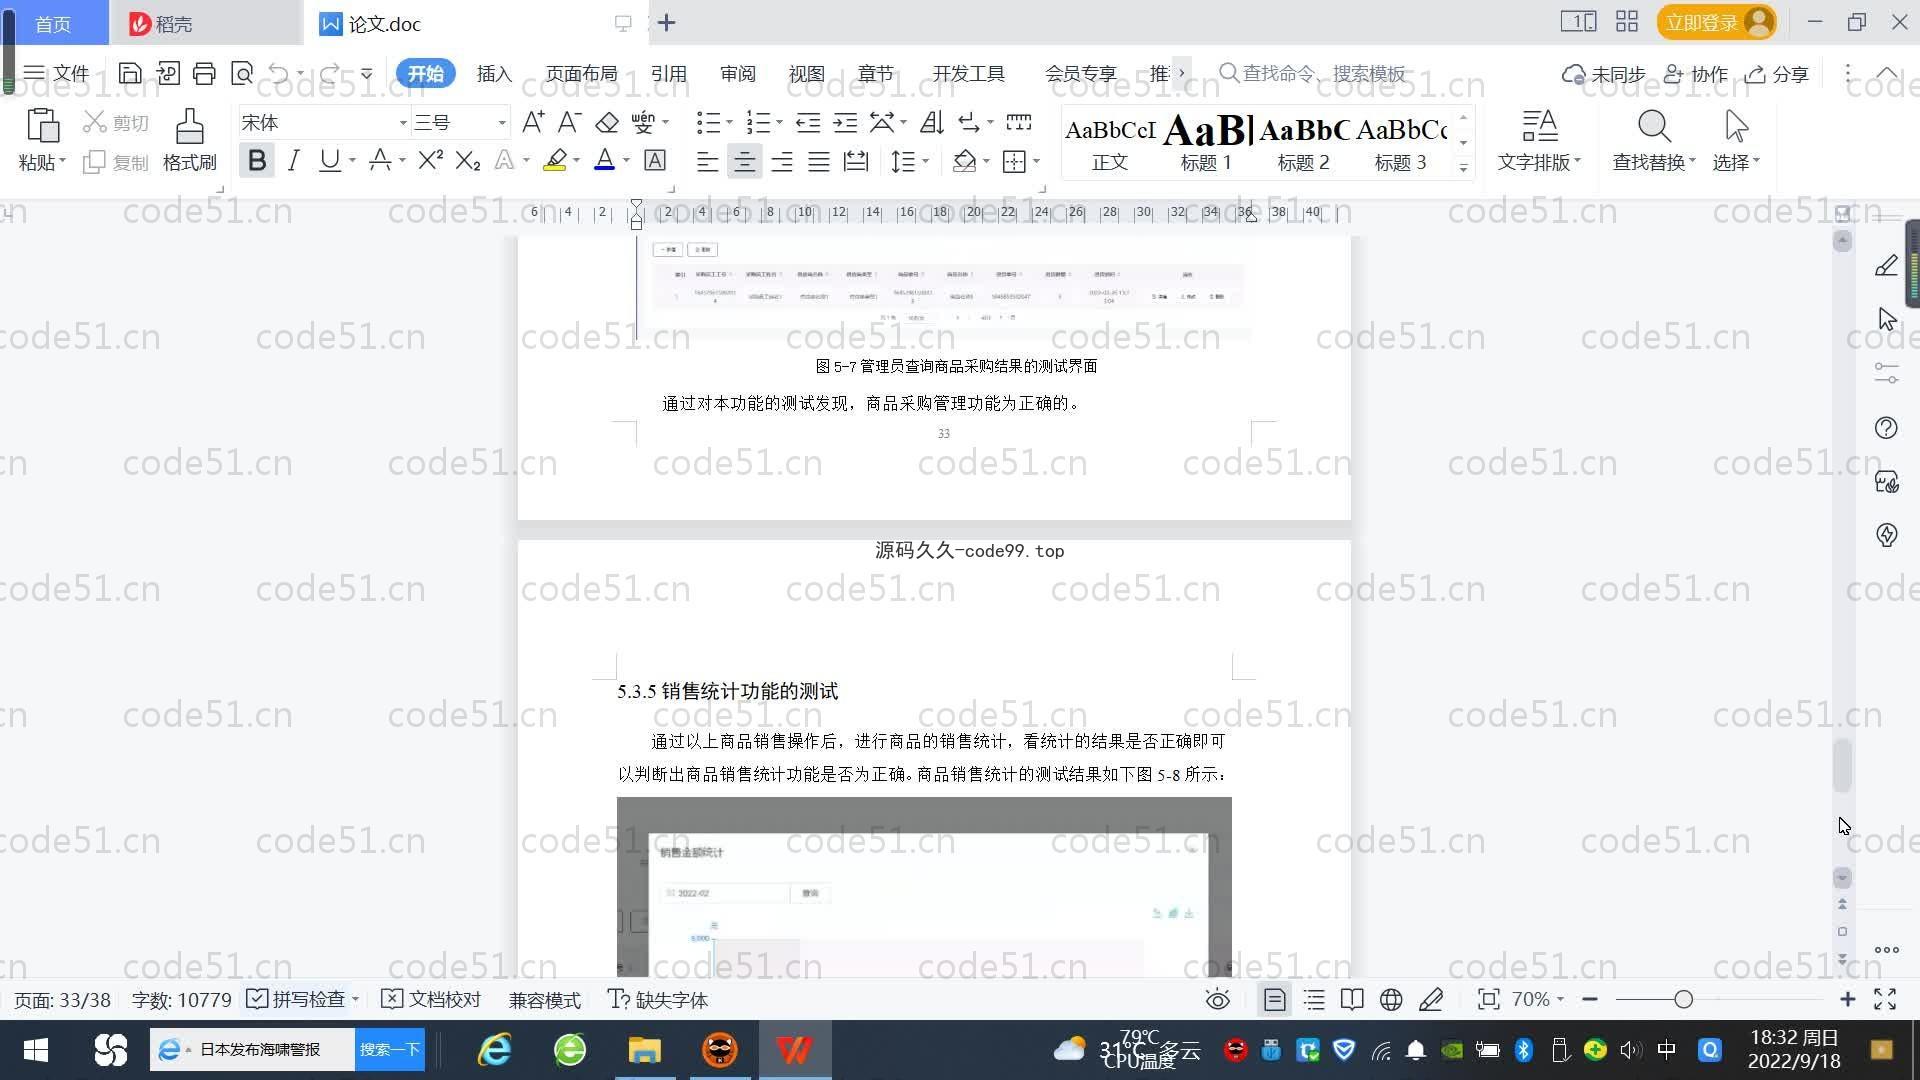Toggle center alignment
Image resolution: width=1920 pixels, height=1080 pixels.
744,161
